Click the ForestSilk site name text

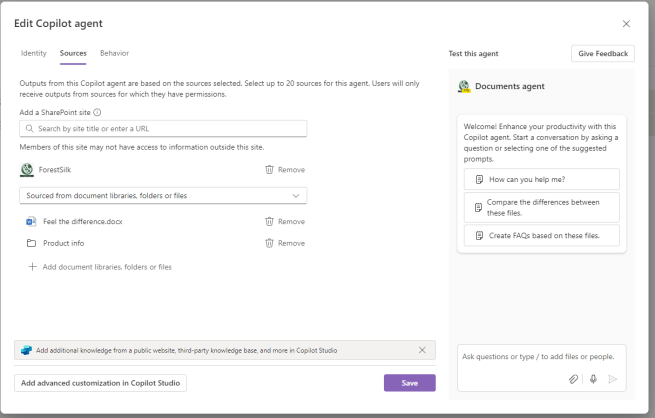(55, 170)
